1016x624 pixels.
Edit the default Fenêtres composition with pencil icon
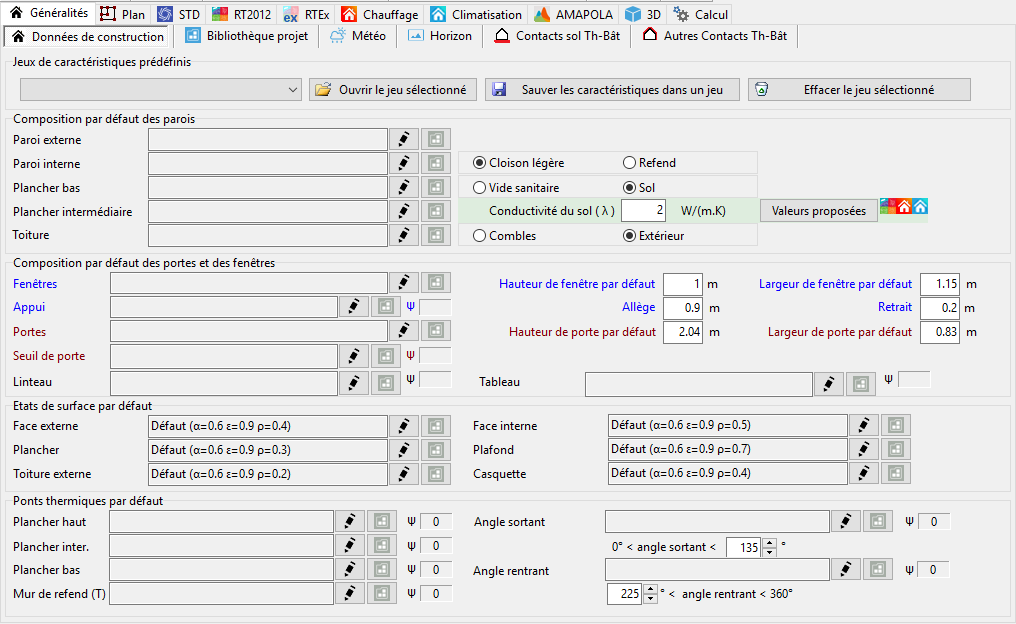pos(403,283)
